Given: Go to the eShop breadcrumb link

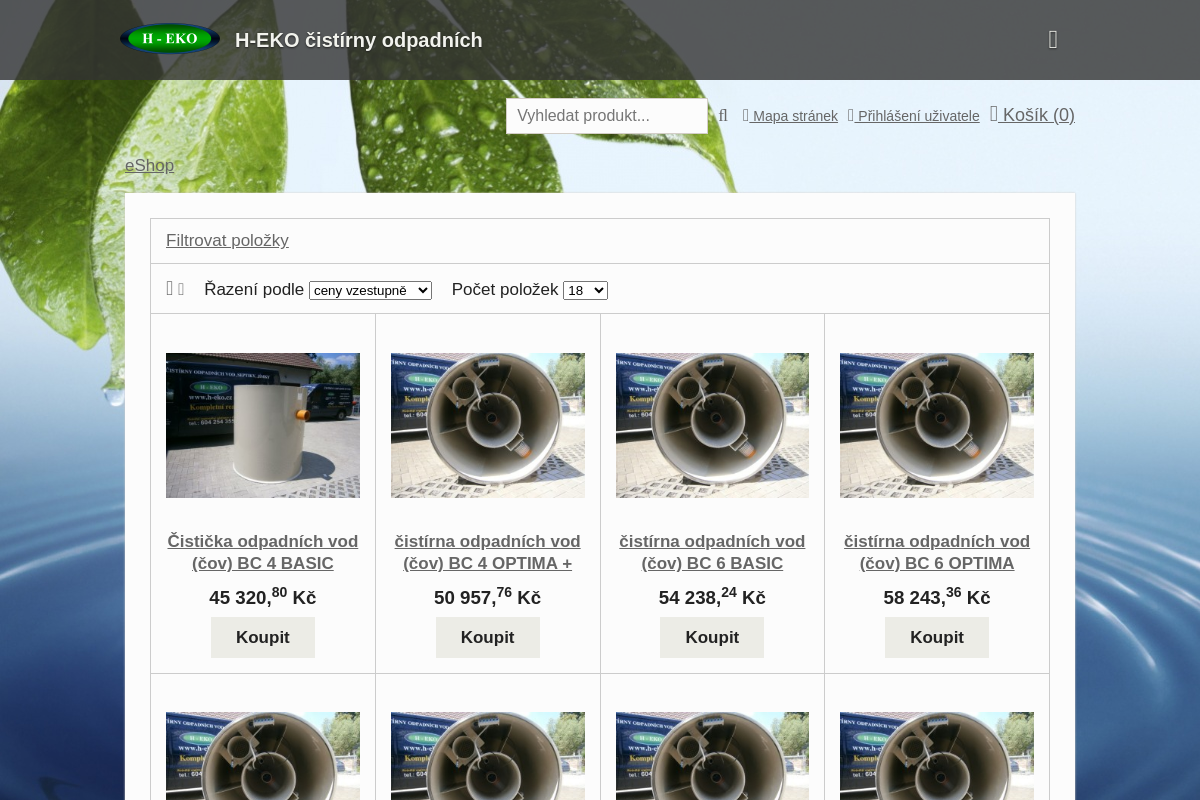Looking at the screenshot, I should pyautogui.click(x=149, y=165).
